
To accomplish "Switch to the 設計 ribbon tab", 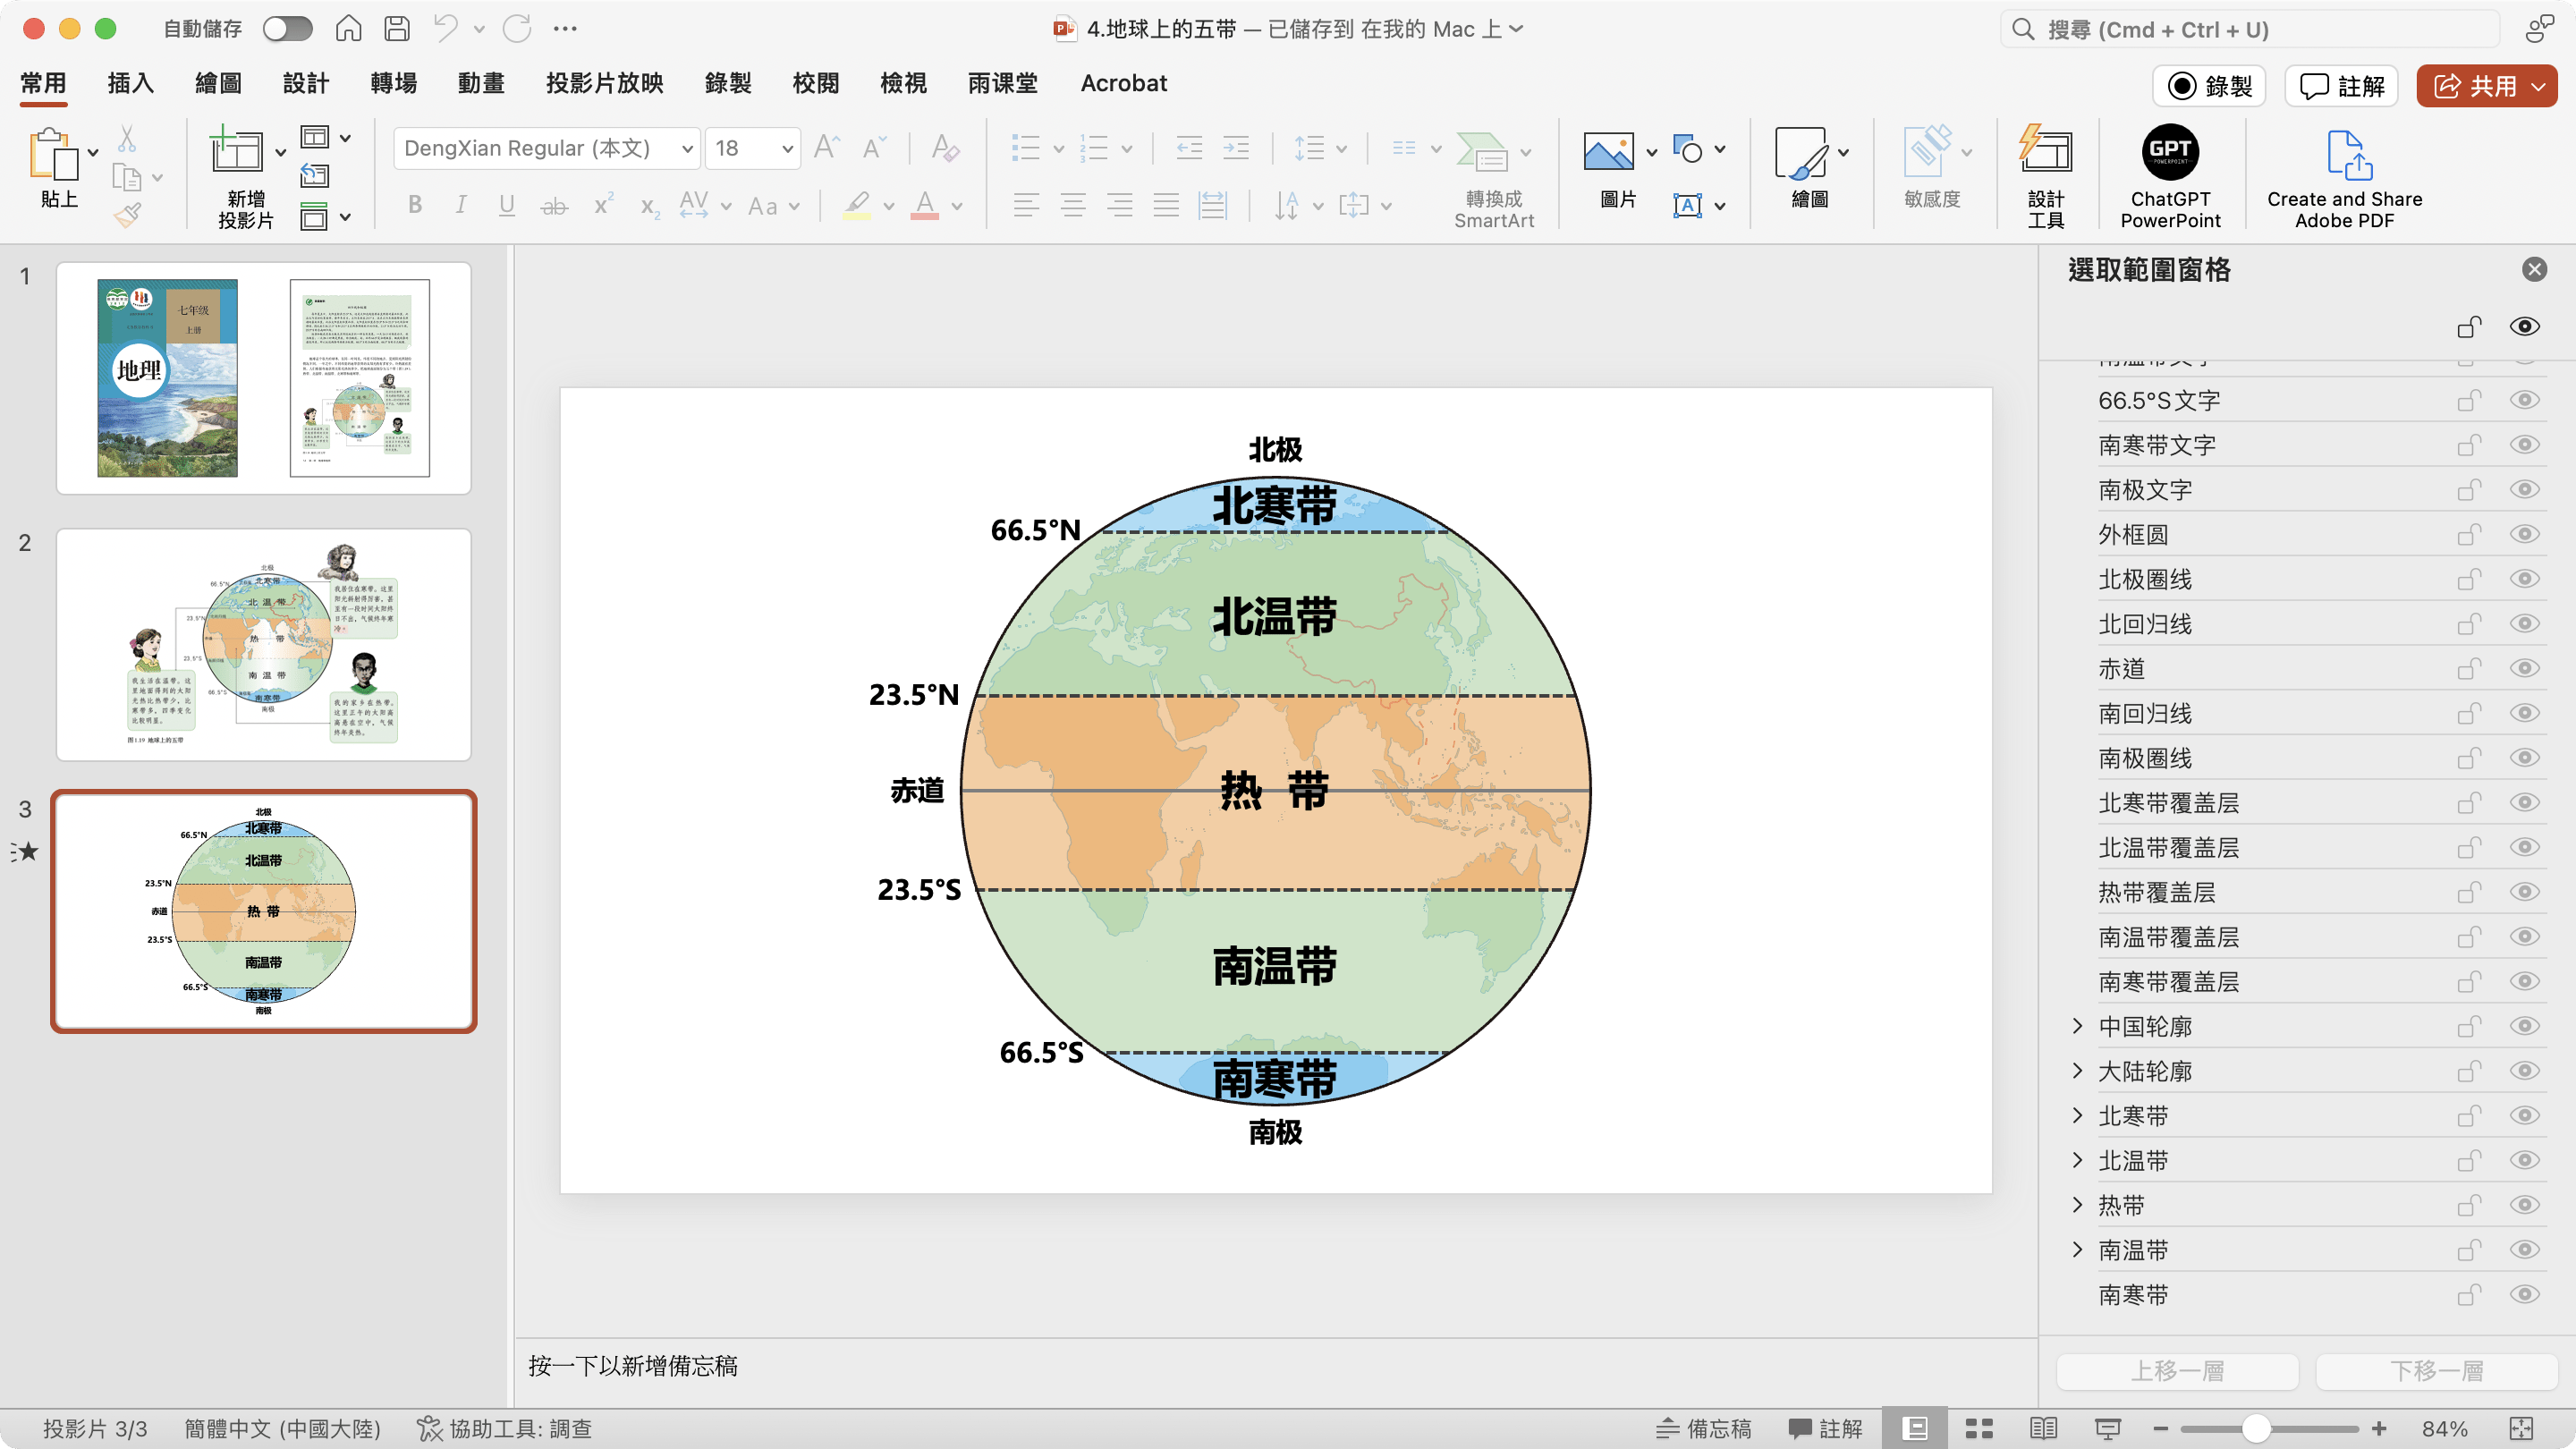I will pos(305,83).
